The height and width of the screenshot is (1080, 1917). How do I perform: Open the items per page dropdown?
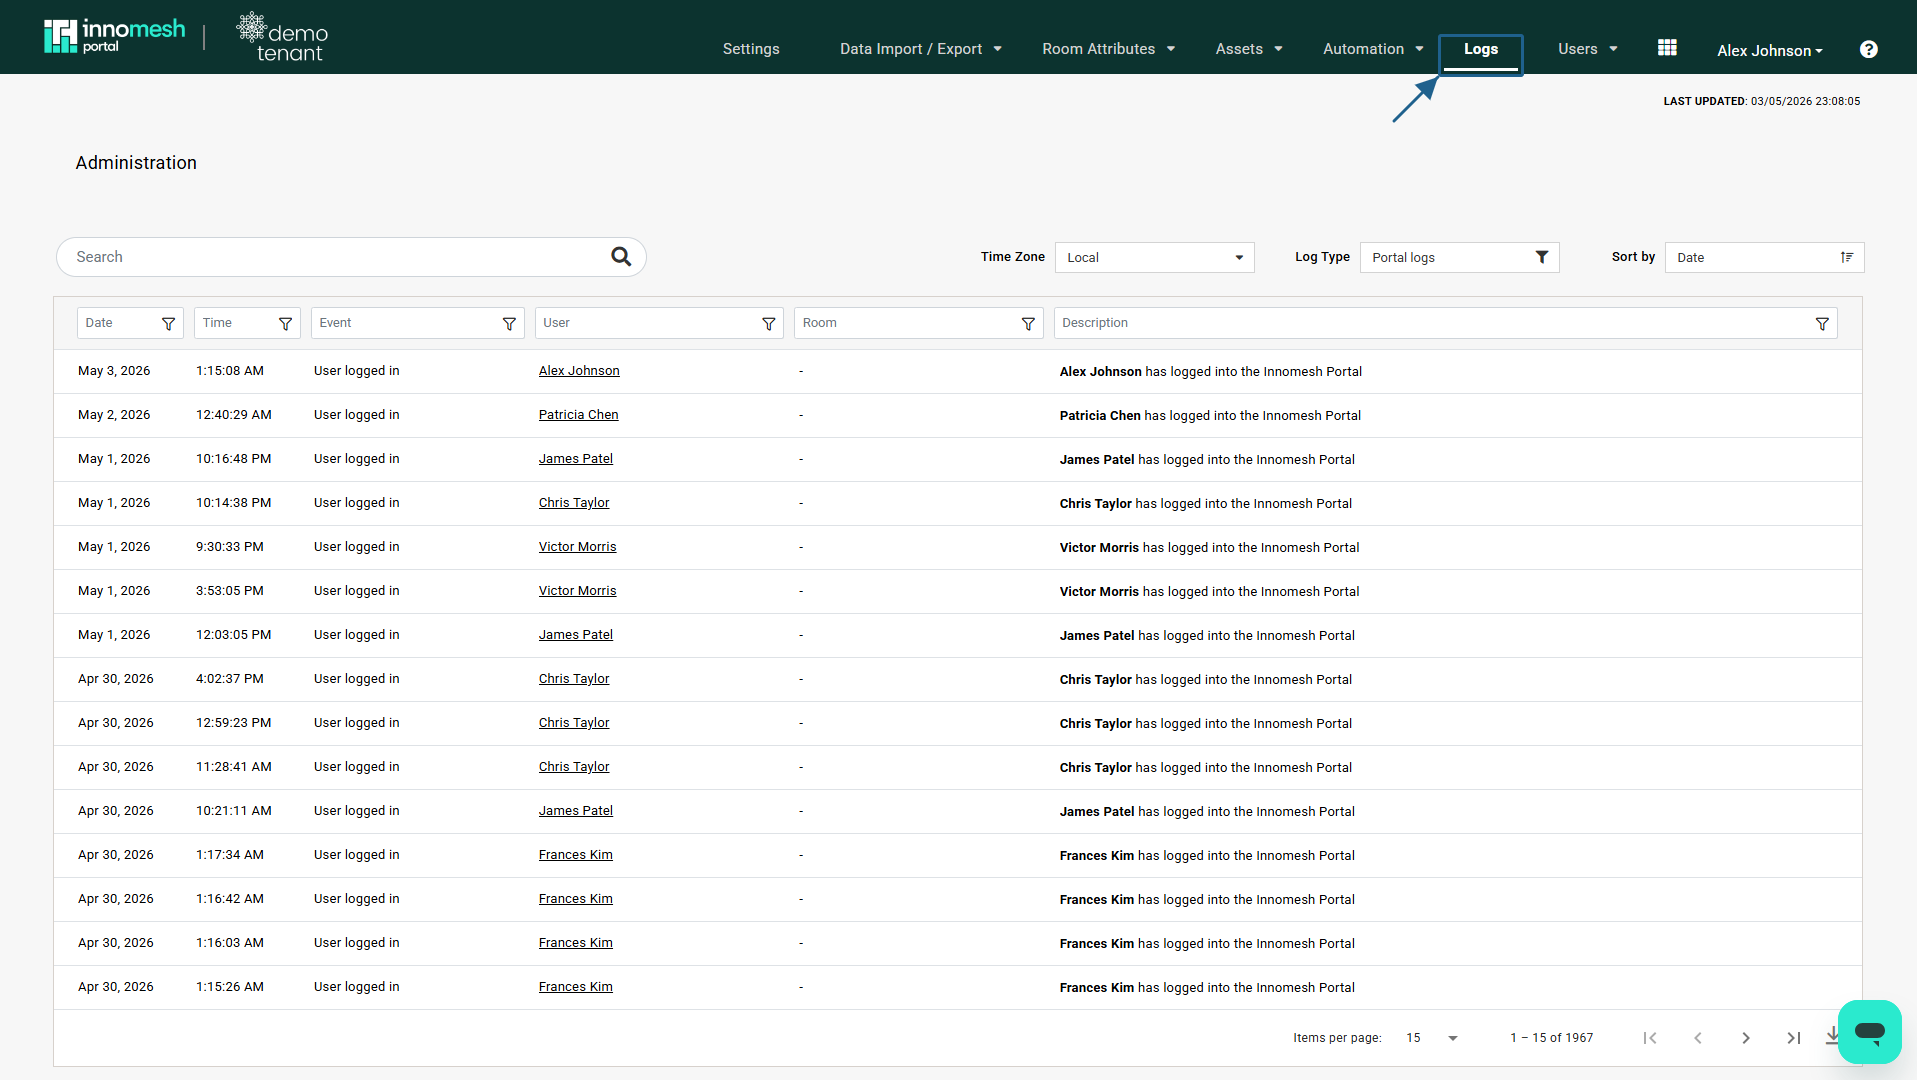(1432, 1038)
